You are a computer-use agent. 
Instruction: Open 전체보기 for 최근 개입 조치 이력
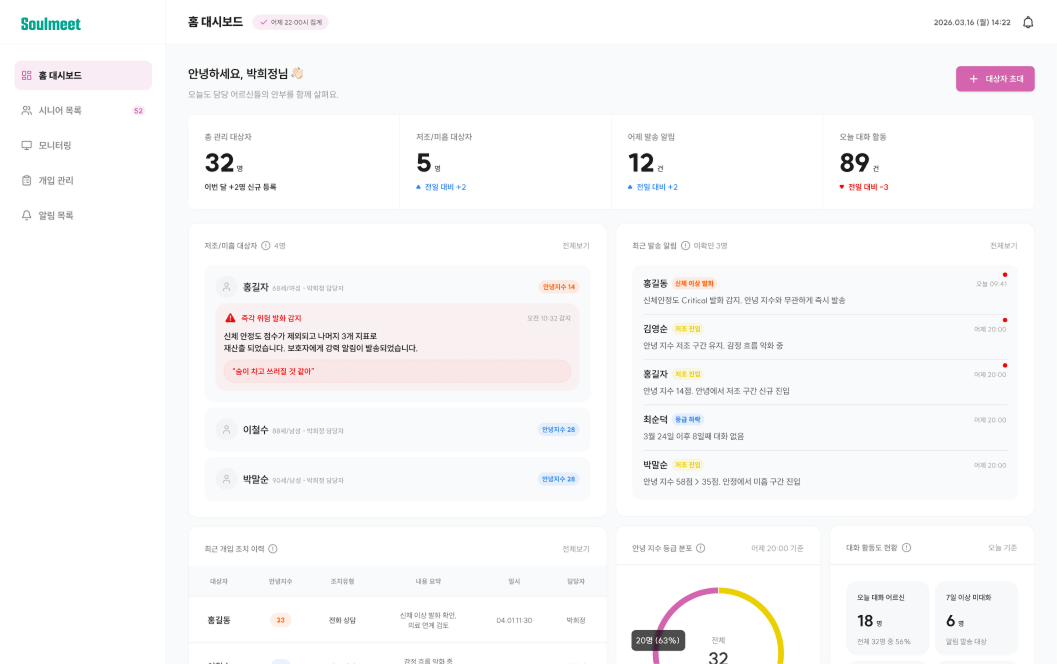pos(576,549)
